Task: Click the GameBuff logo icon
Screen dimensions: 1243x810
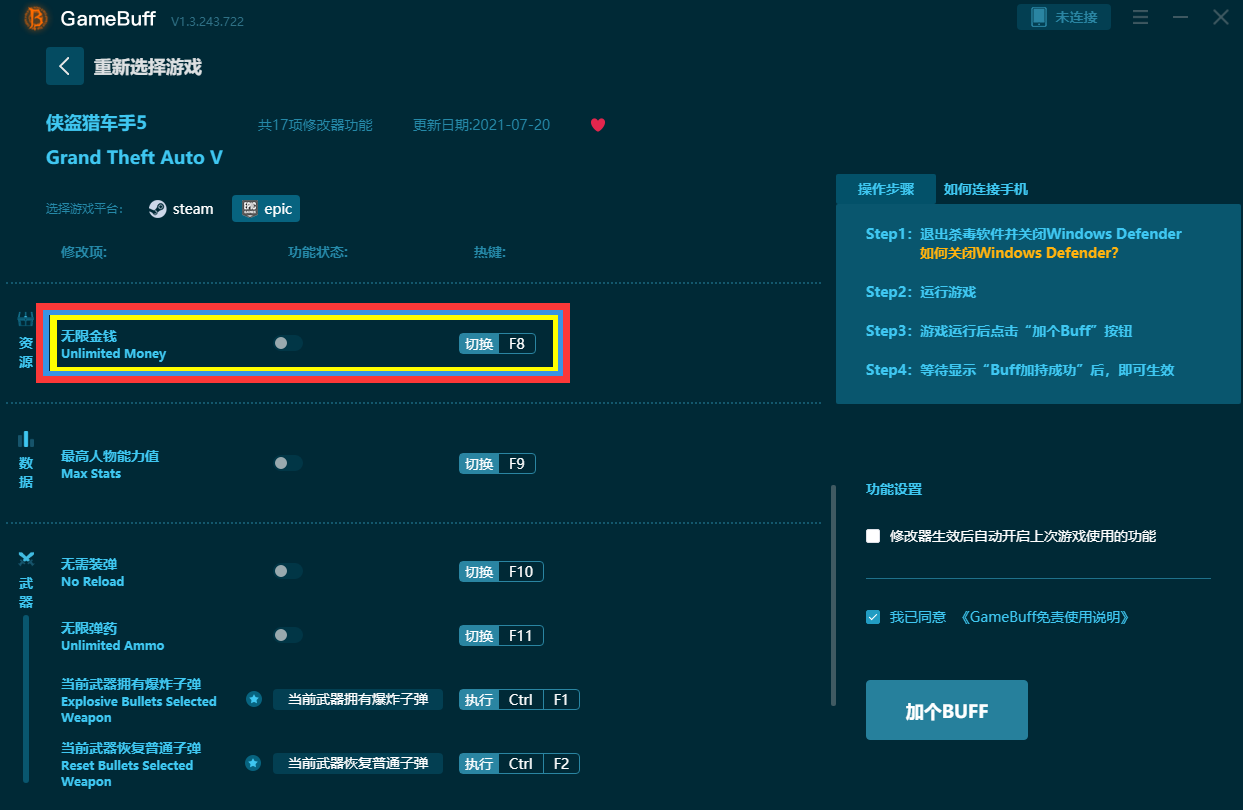Action: 36,18
